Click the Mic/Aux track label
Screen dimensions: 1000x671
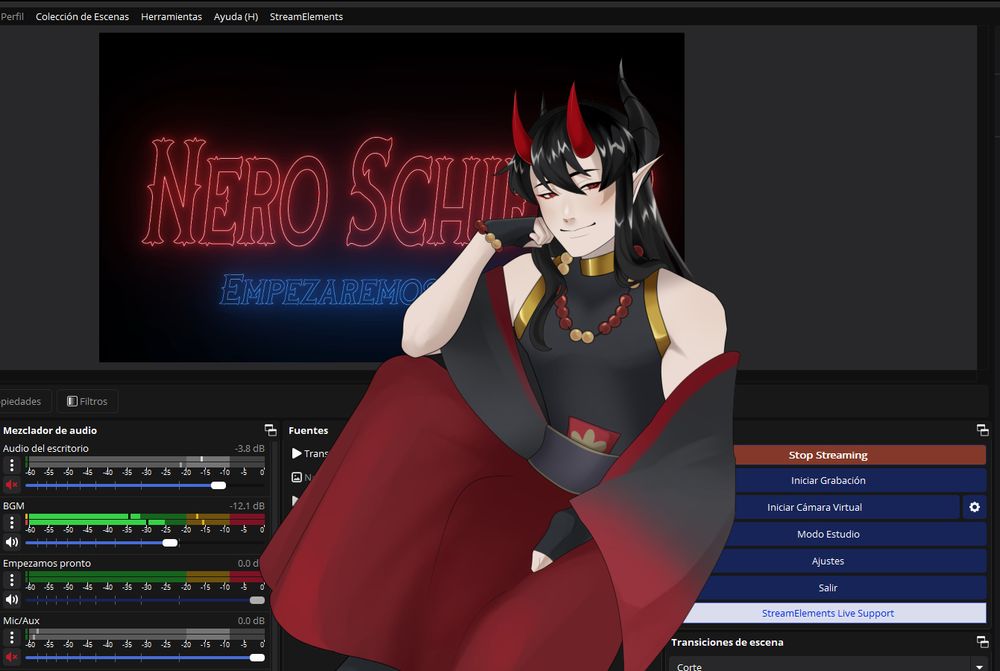21,621
